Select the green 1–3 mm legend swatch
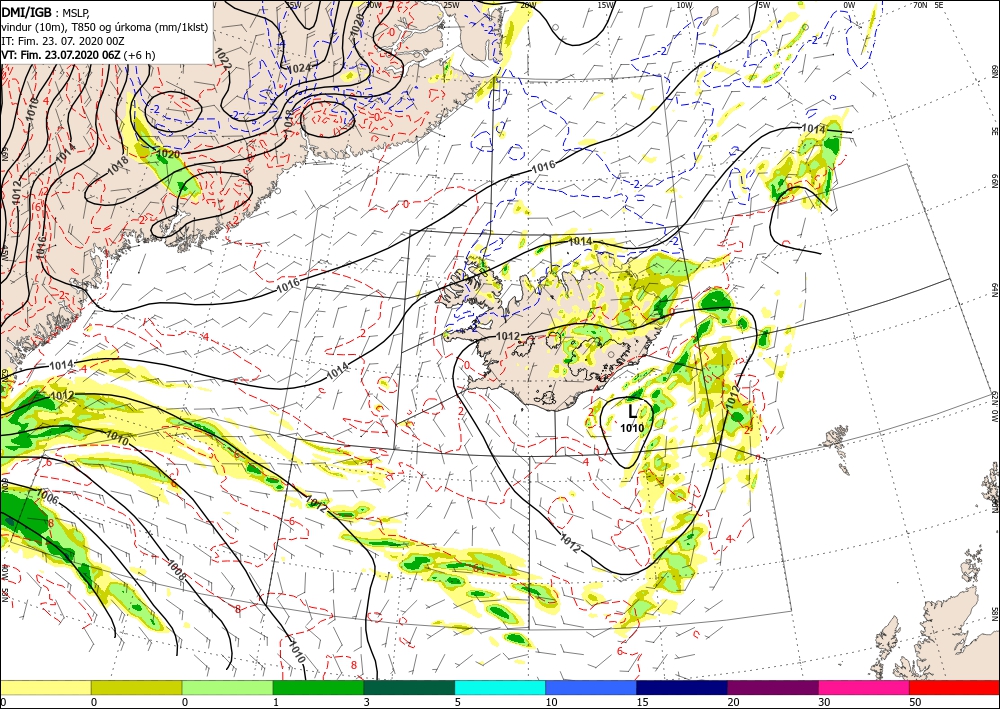This screenshot has height=709, width=1000. pos(318,687)
